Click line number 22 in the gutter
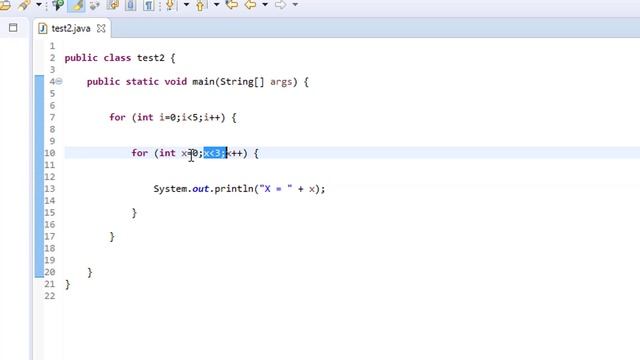The height and width of the screenshot is (360, 640). tap(49, 296)
